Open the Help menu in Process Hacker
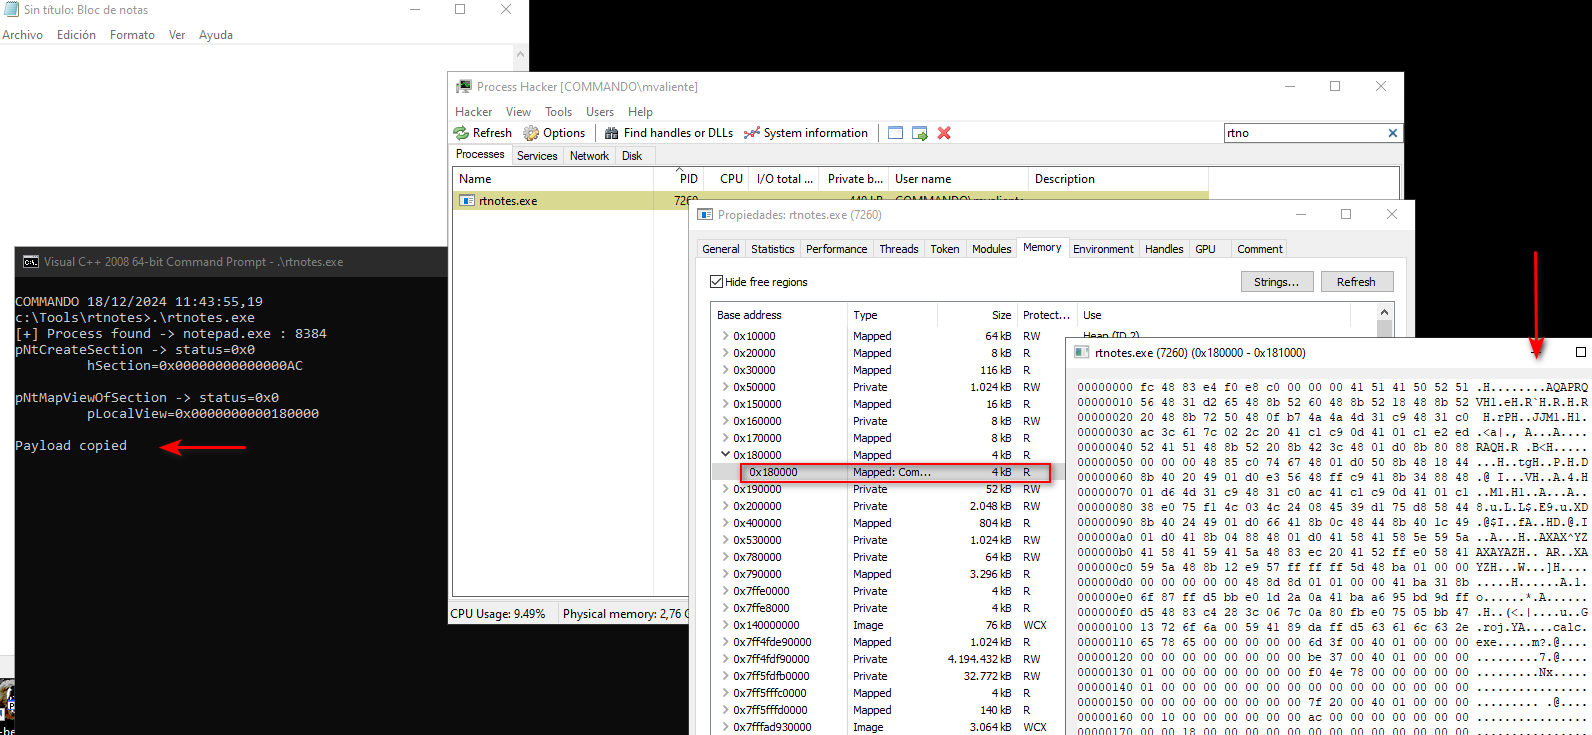 640,112
